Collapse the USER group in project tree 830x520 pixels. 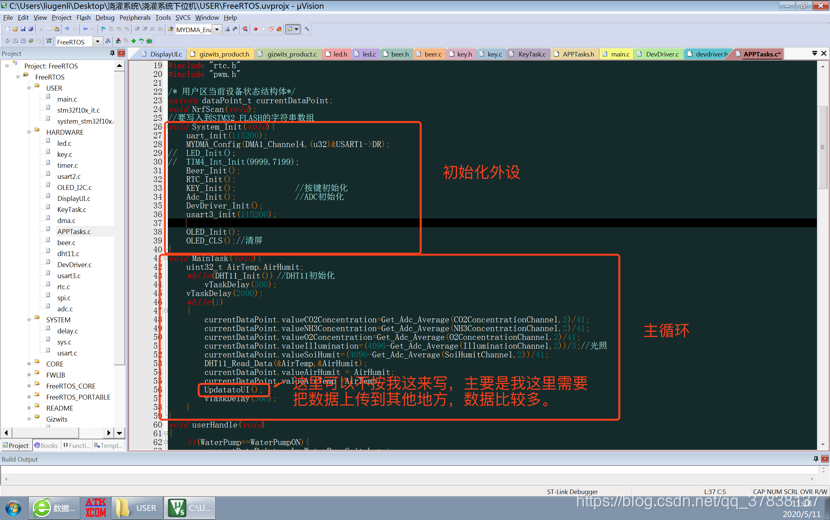(29, 88)
